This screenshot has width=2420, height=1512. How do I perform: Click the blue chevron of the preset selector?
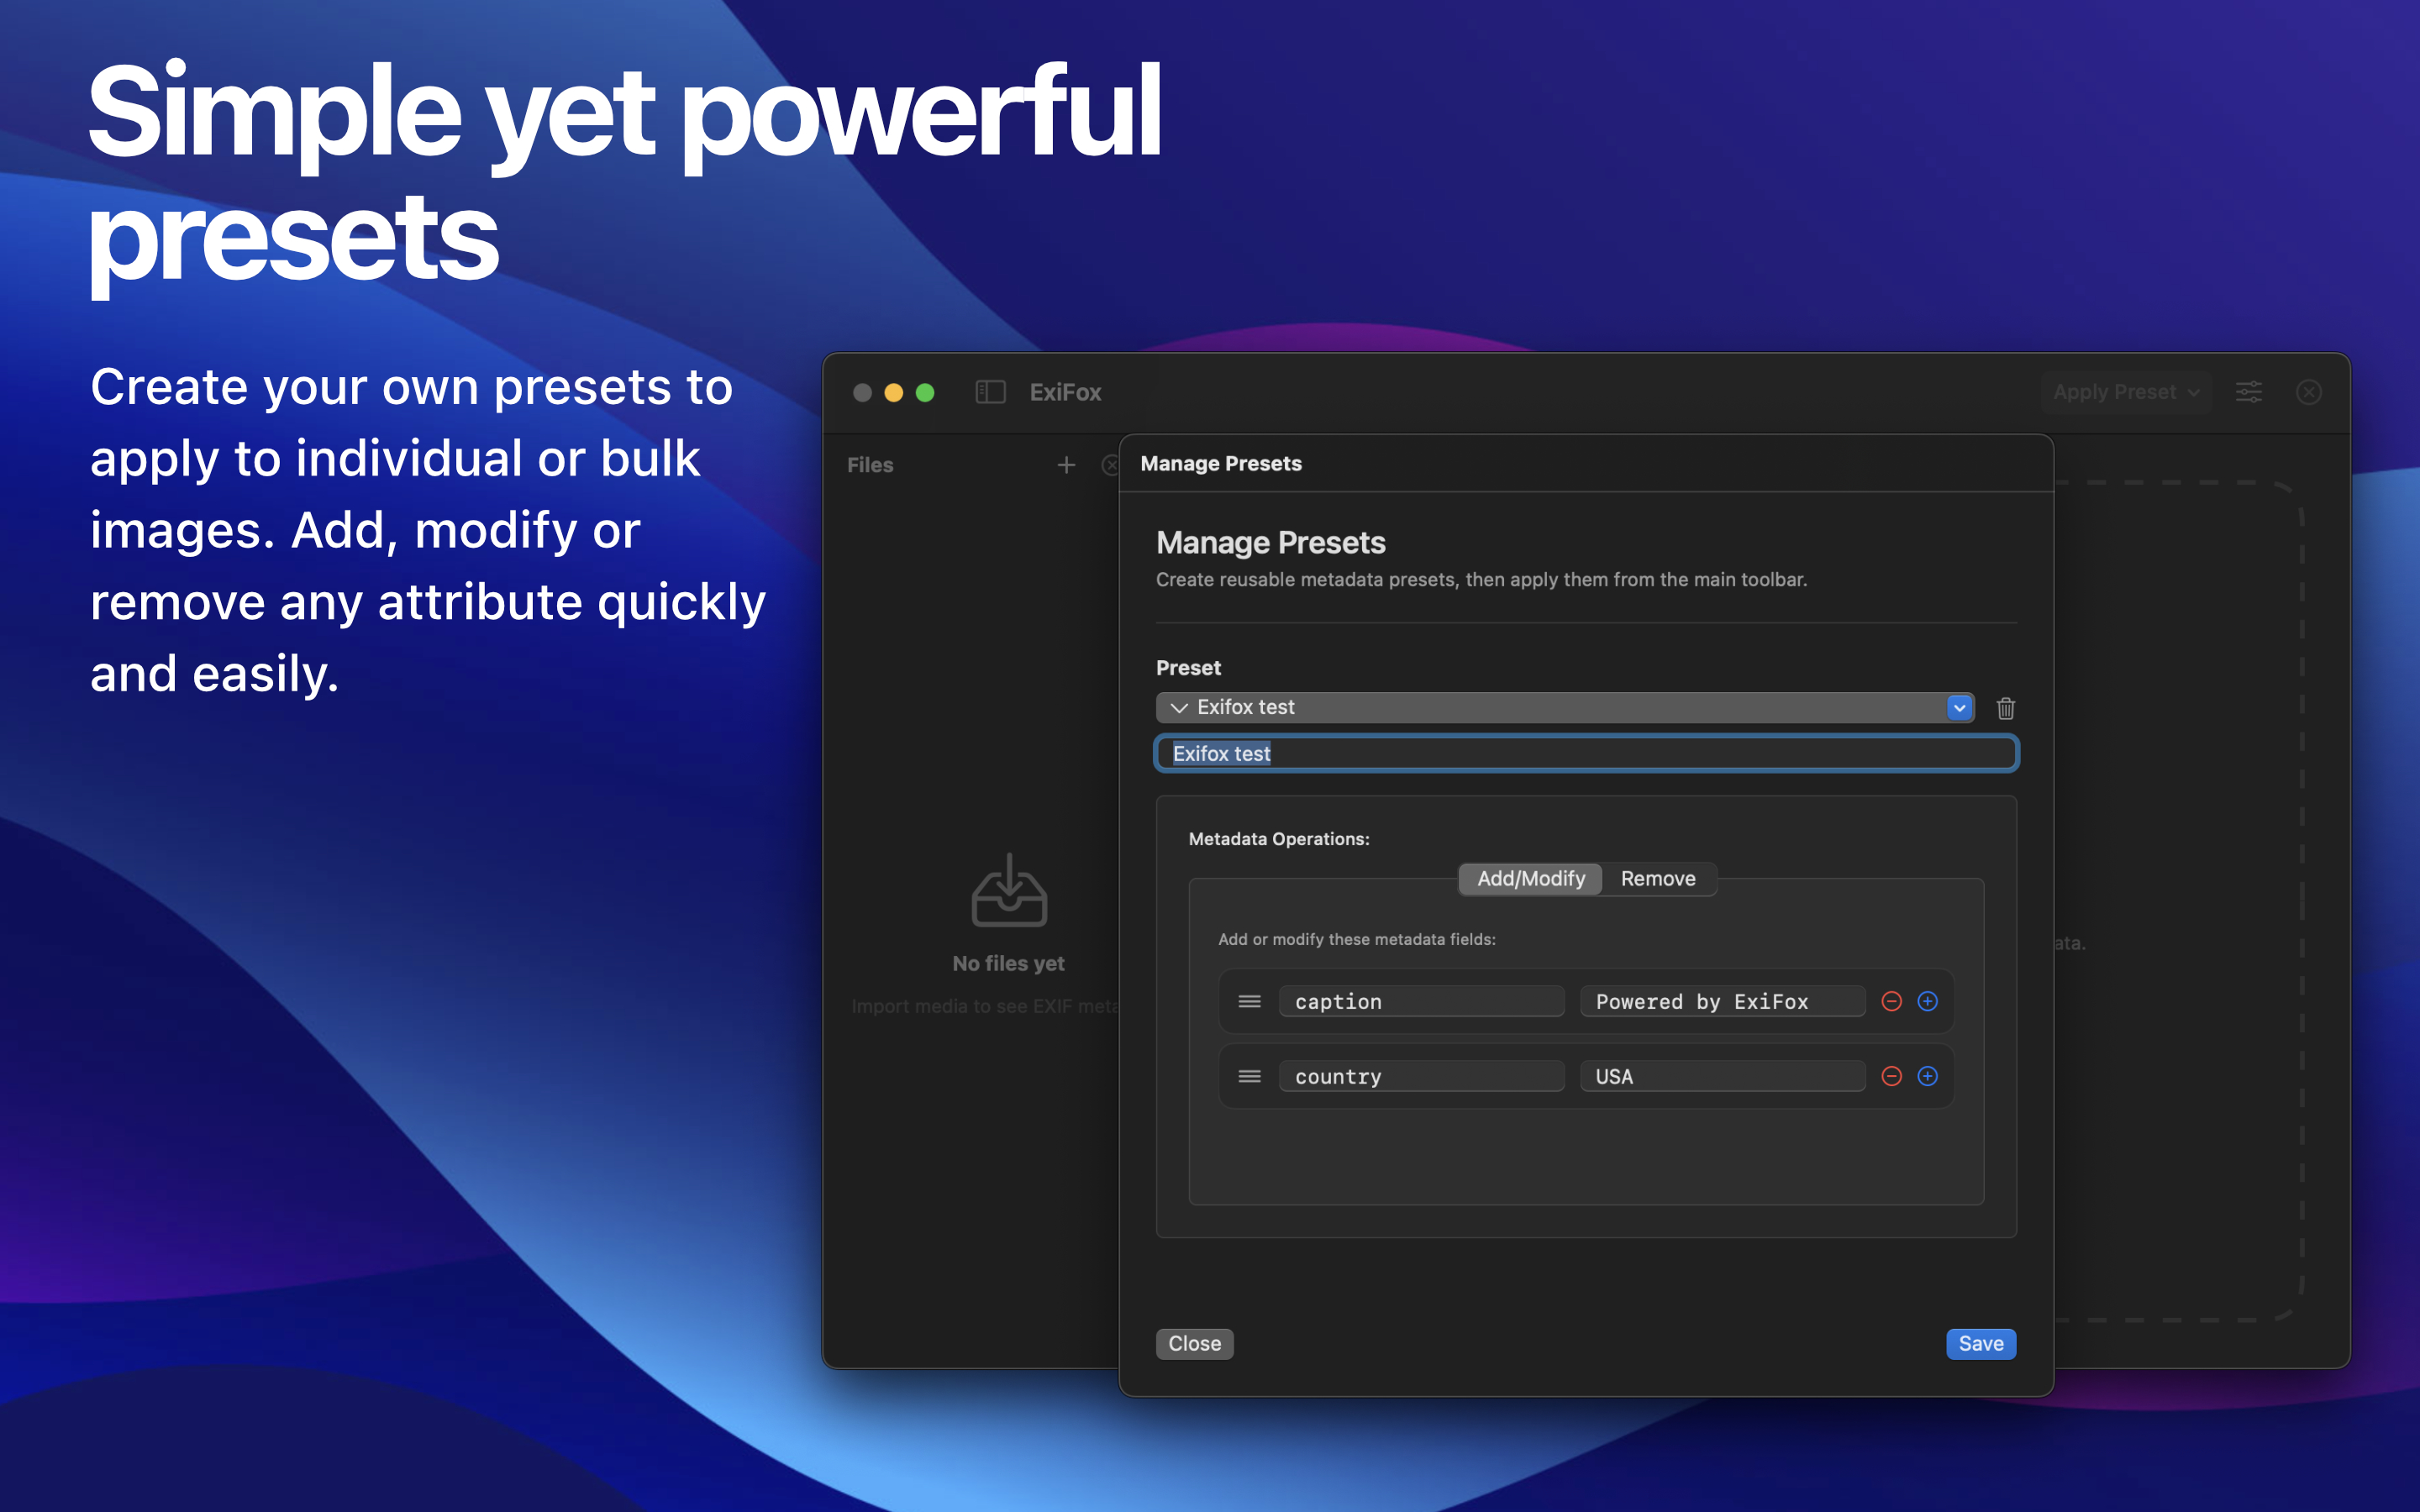[1959, 707]
